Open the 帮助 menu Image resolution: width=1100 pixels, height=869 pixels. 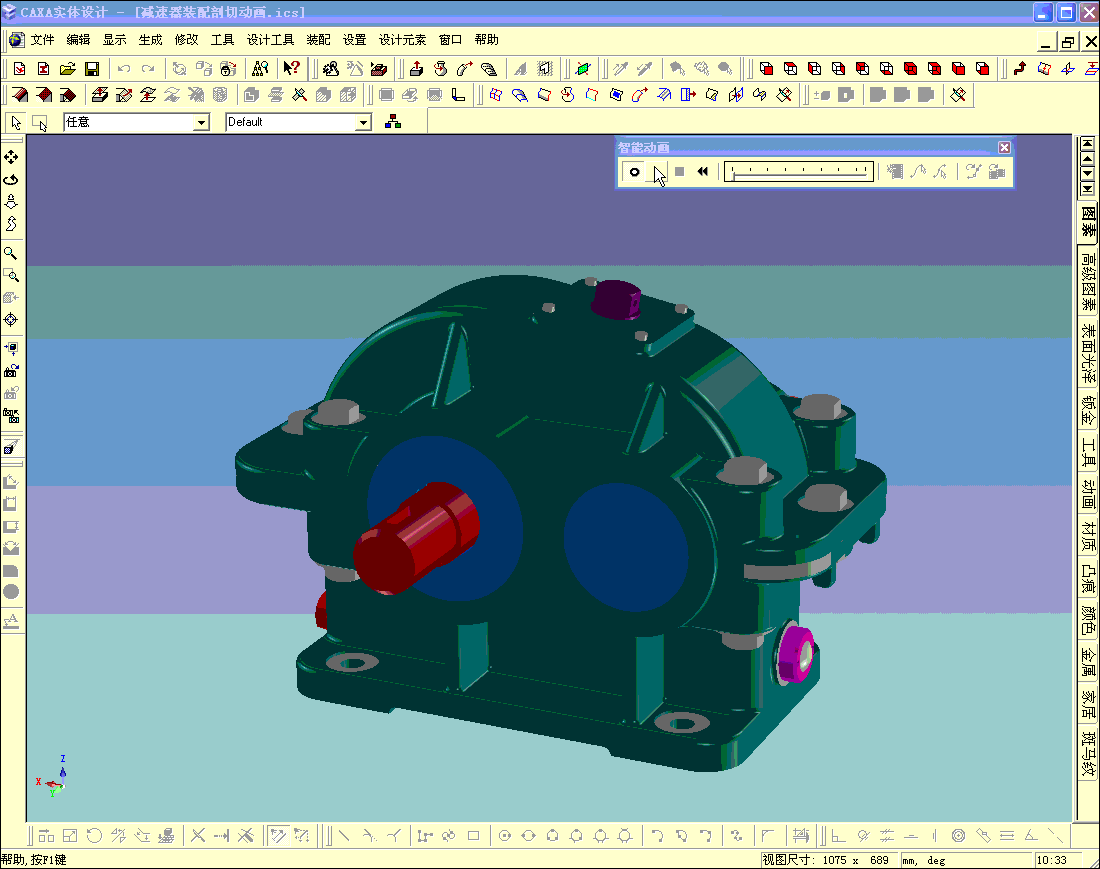(x=486, y=40)
